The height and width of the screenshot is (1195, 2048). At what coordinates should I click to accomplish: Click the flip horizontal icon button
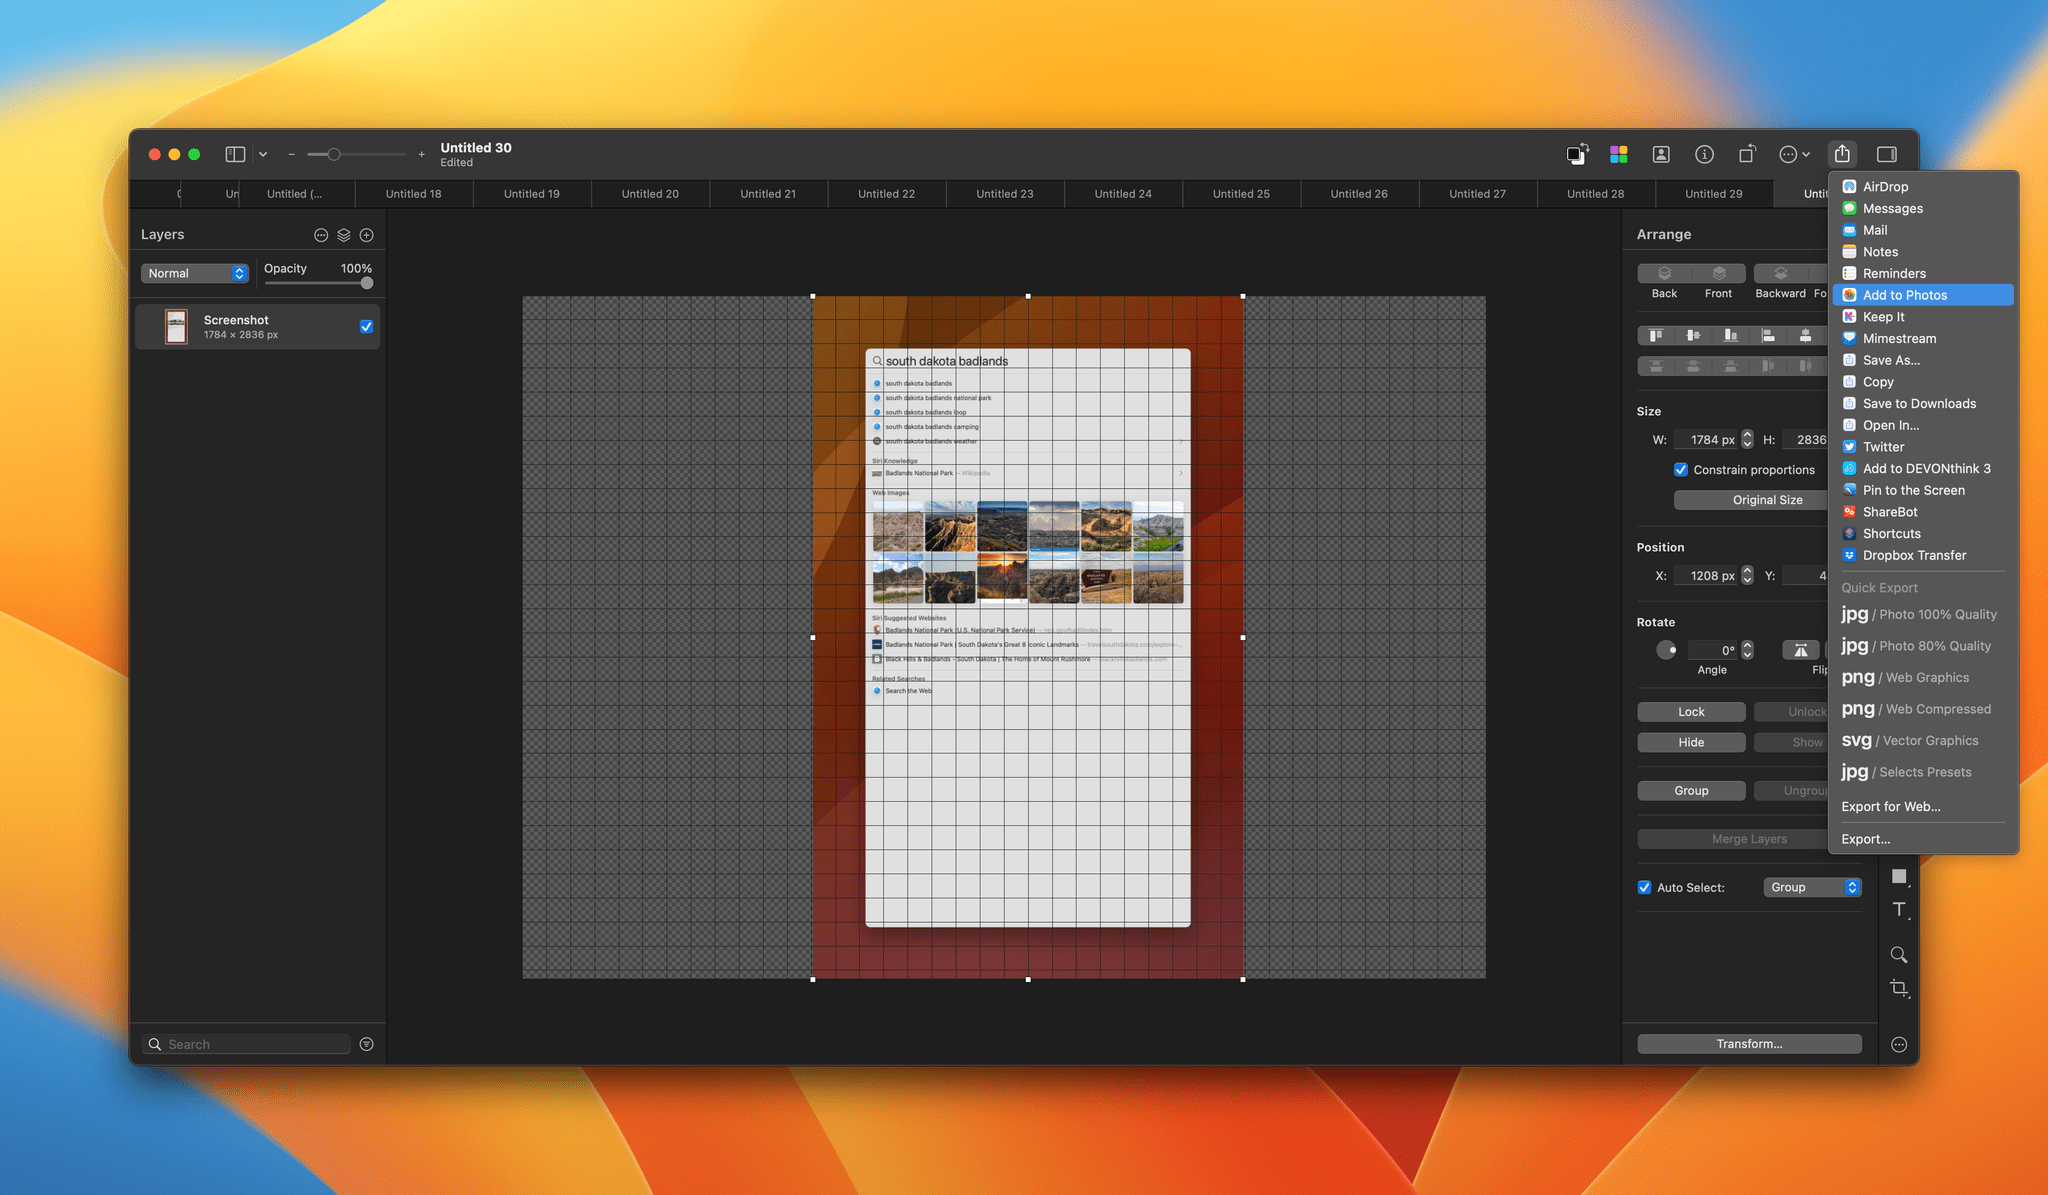pos(1800,650)
